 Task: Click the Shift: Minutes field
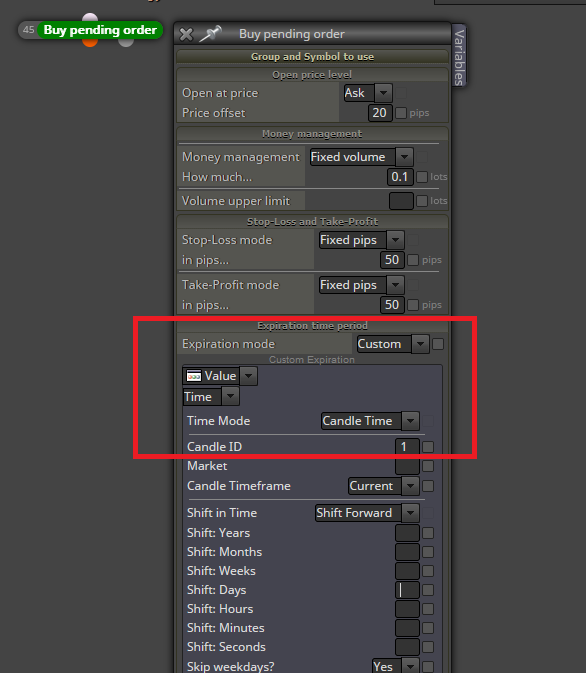pyautogui.click(x=407, y=628)
